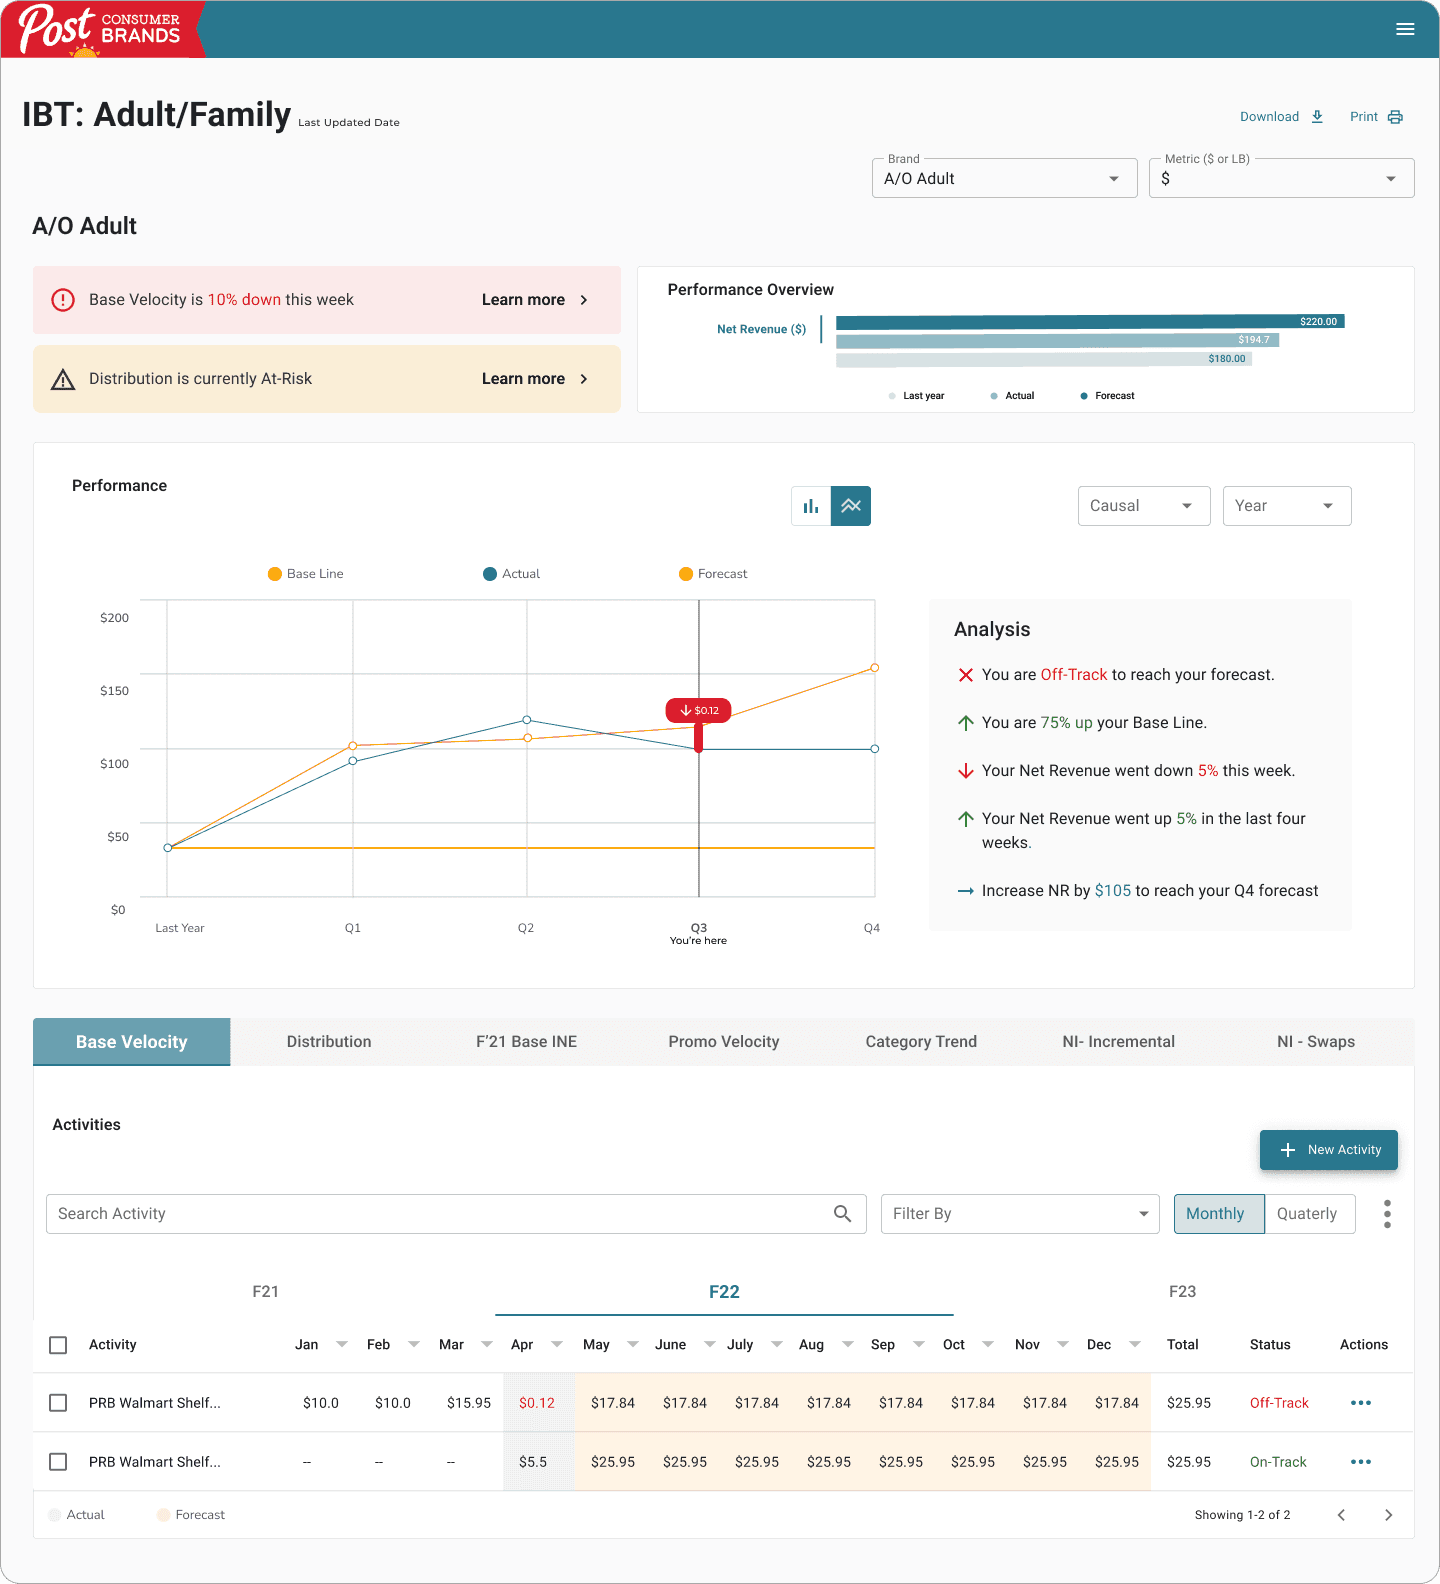Toggle the Base Line legend item
The width and height of the screenshot is (1440, 1584).
[x=305, y=574]
